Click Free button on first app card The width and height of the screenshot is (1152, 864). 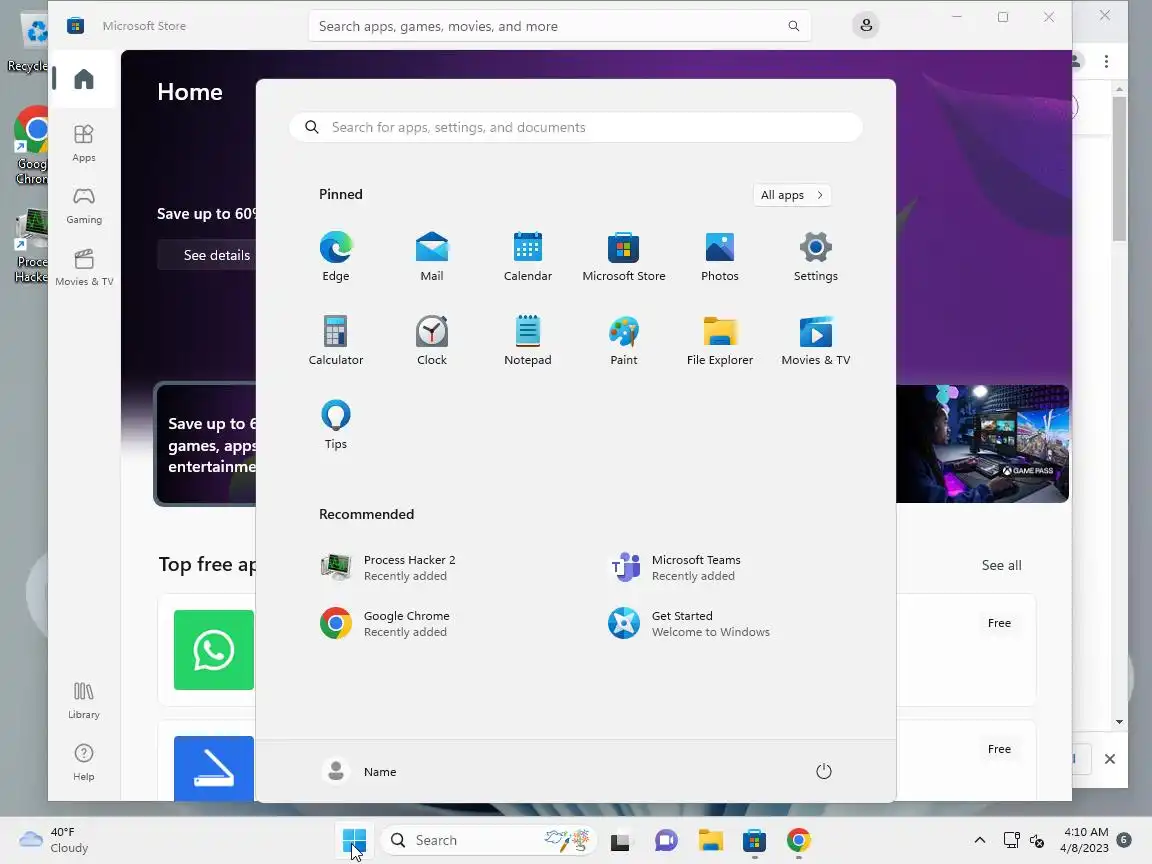[999, 623]
